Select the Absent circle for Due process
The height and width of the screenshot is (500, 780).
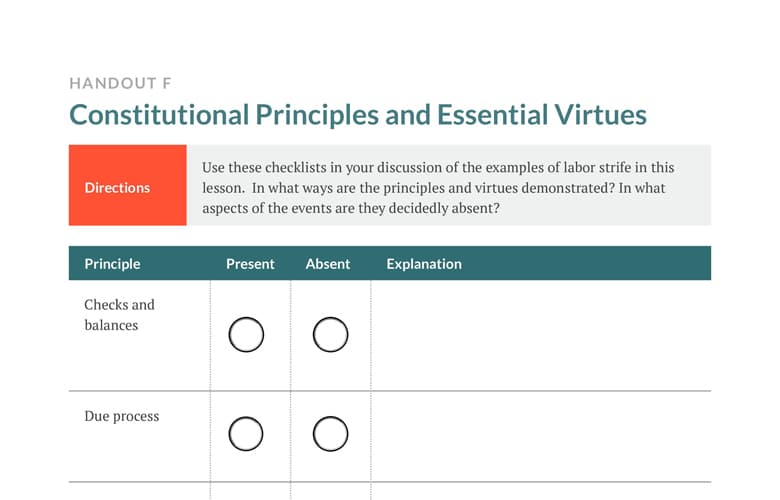pos(330,434)
